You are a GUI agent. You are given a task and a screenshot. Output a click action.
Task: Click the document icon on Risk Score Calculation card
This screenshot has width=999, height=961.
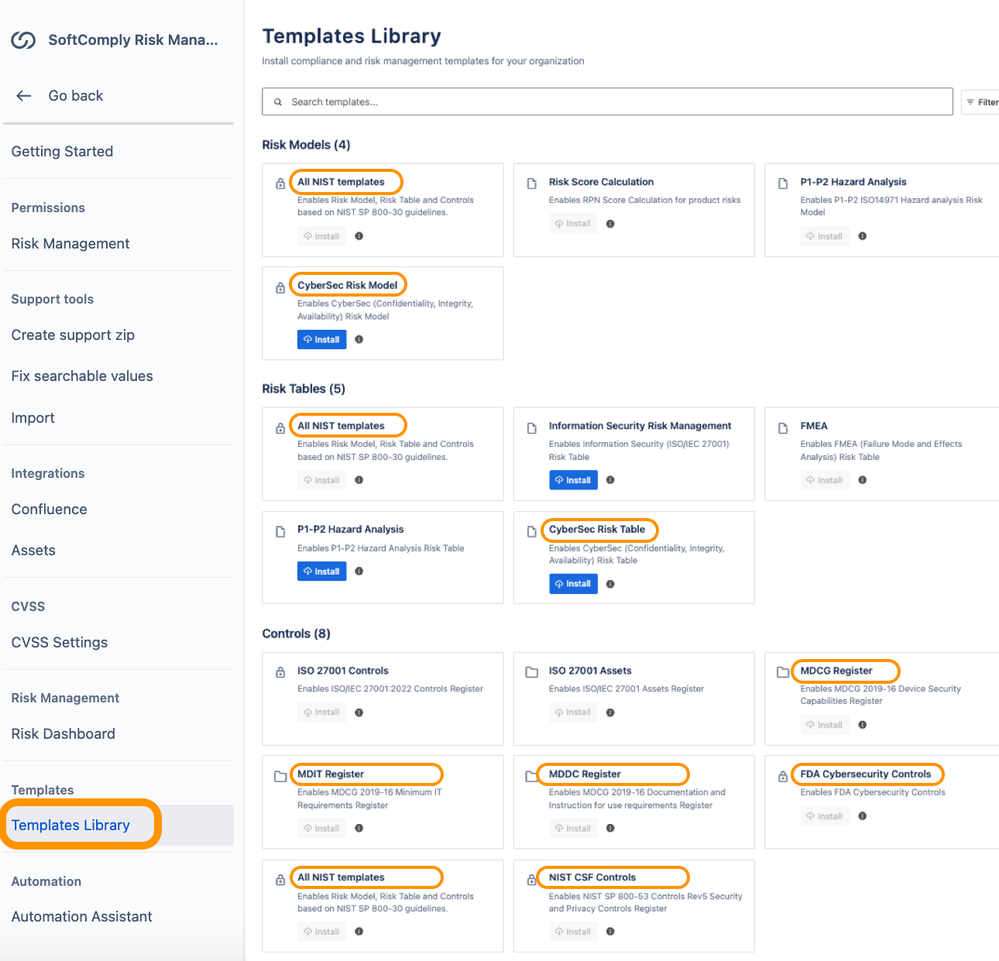[x=531, y=180]
